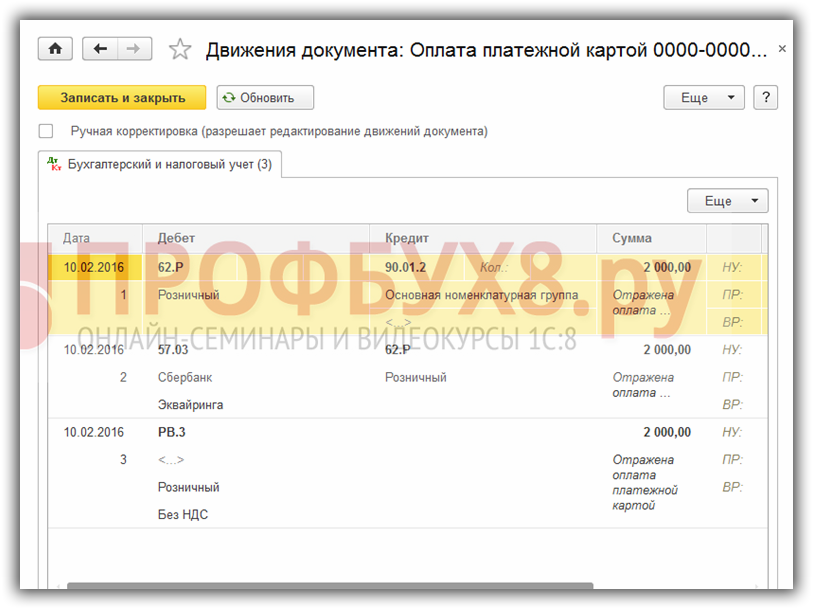Open the table Еще dropdown menu

pos(727,201)
